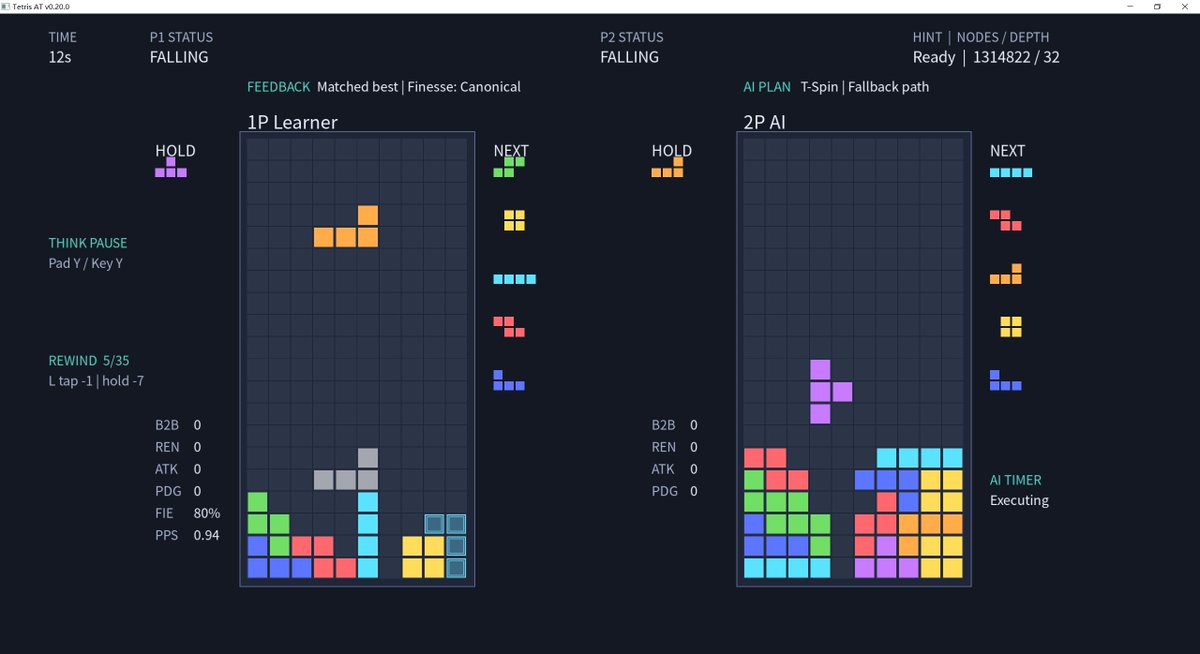This screenshot has height=654, width=1200.
Task: Click the highlighted hint cells on 1P board
Action: [x=446, y=546]
